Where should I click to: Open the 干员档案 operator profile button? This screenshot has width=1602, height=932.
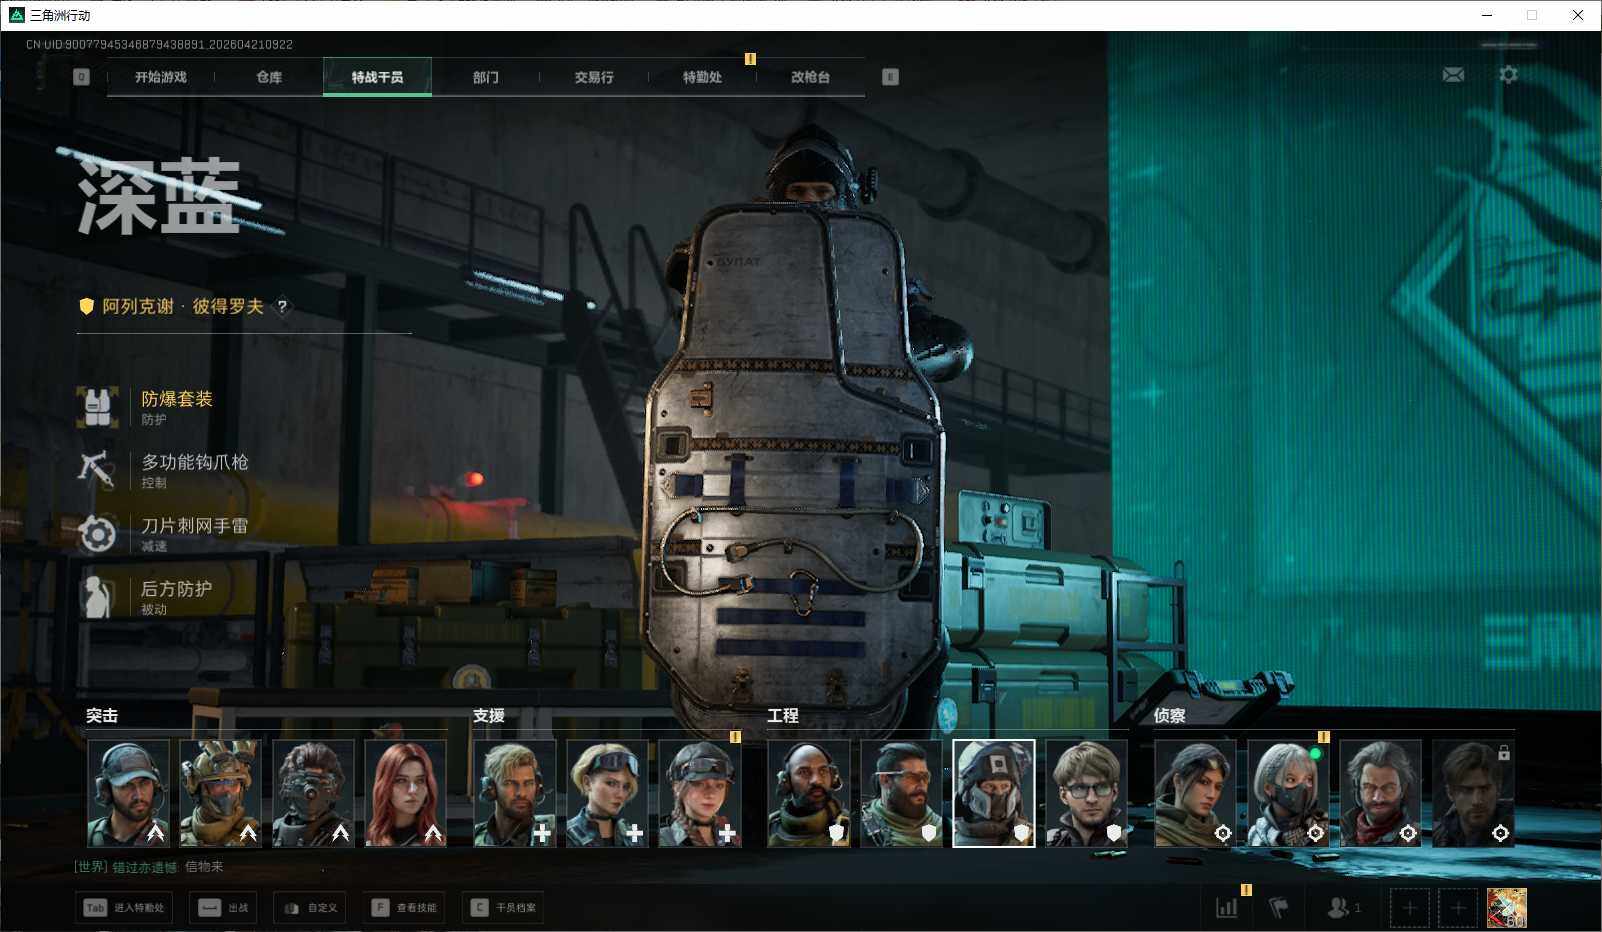tap(504, 908)
